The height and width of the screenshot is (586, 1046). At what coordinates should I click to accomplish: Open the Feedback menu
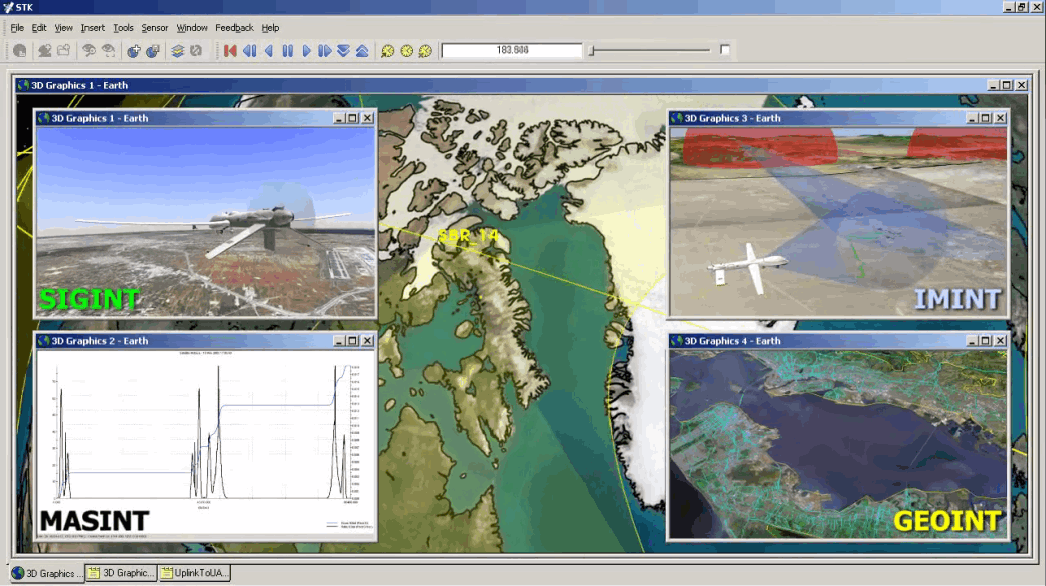(x=234, y=28)
